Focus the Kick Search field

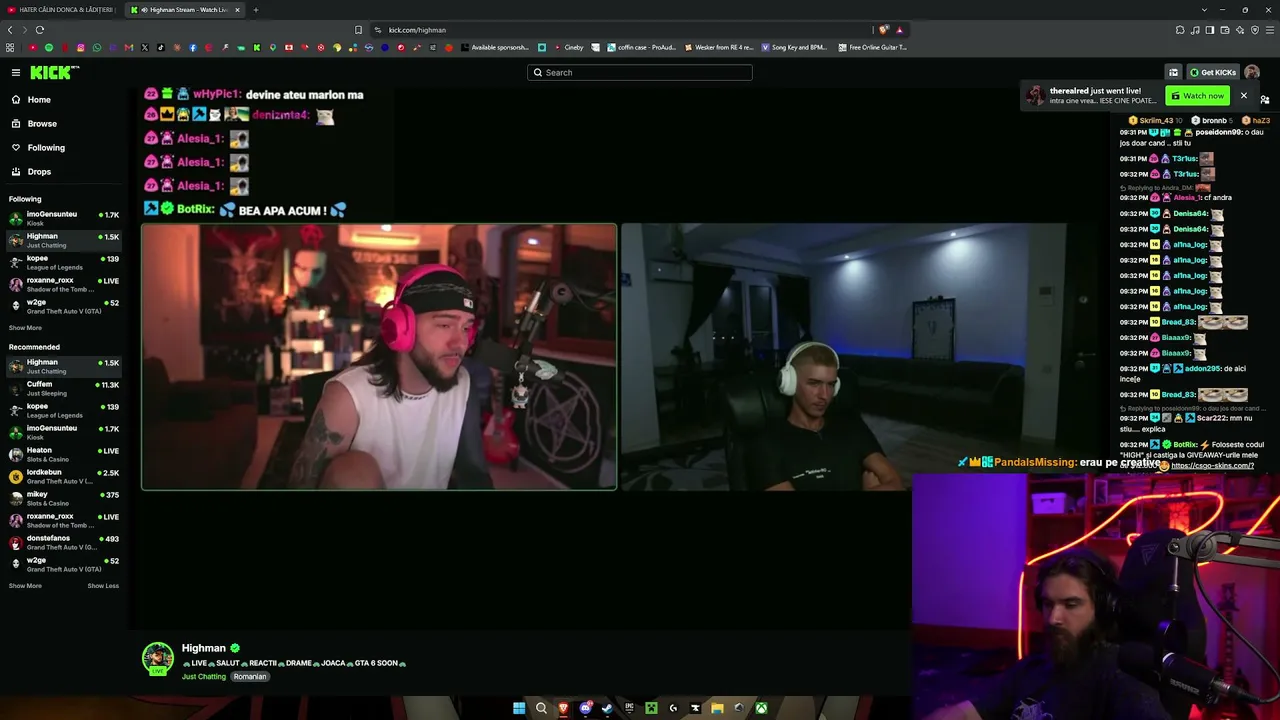[640, 72]
